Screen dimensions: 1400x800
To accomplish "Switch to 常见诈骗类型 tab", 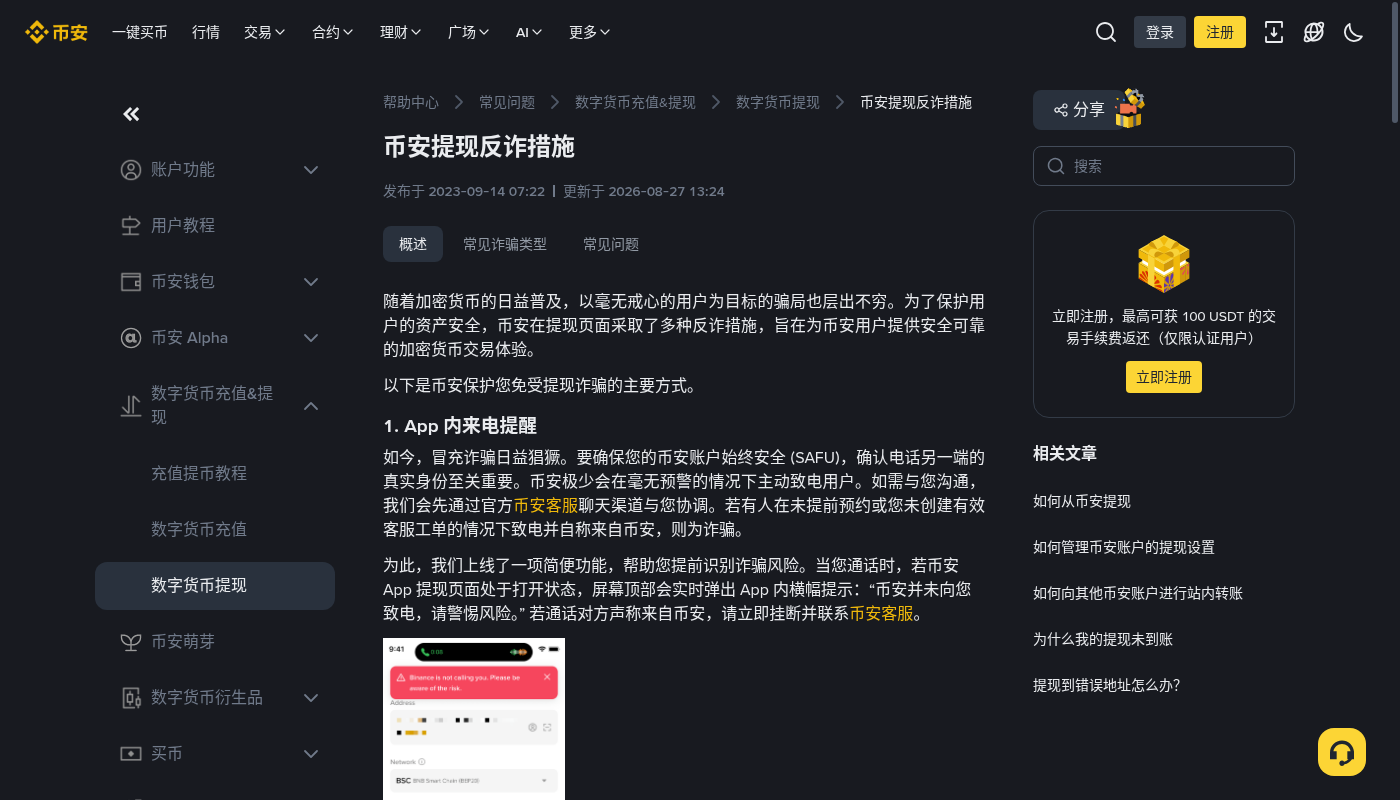I will (505, 244).
